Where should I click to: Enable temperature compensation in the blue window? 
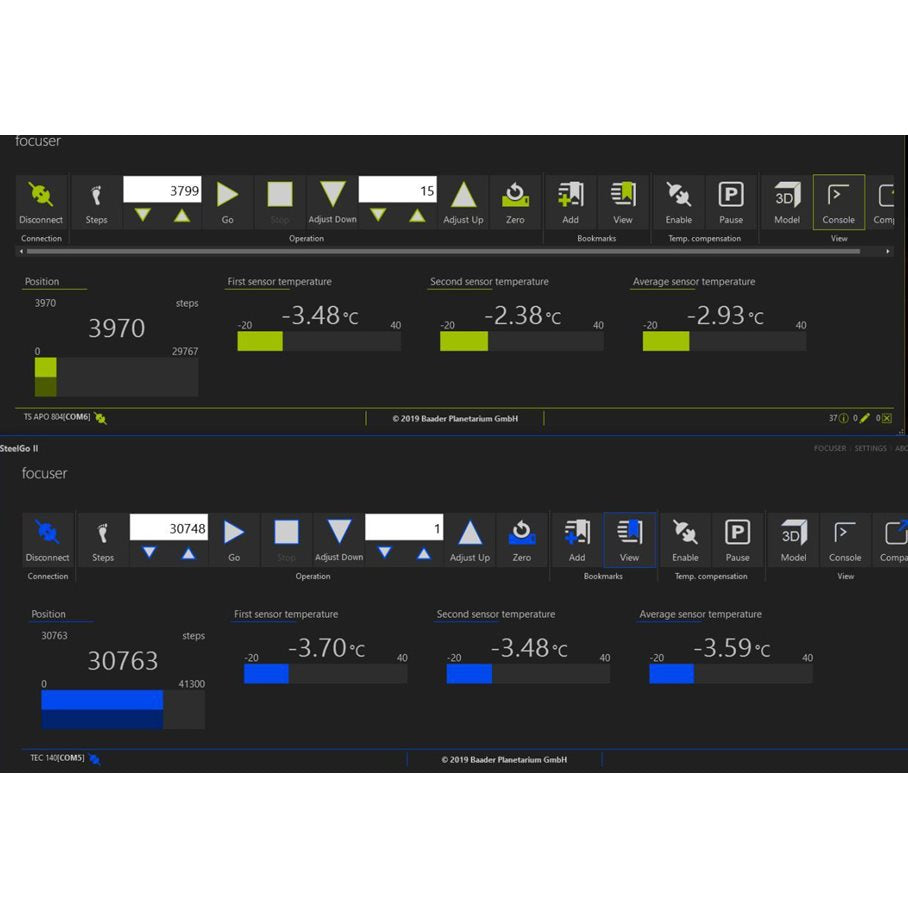pos(685,540)
